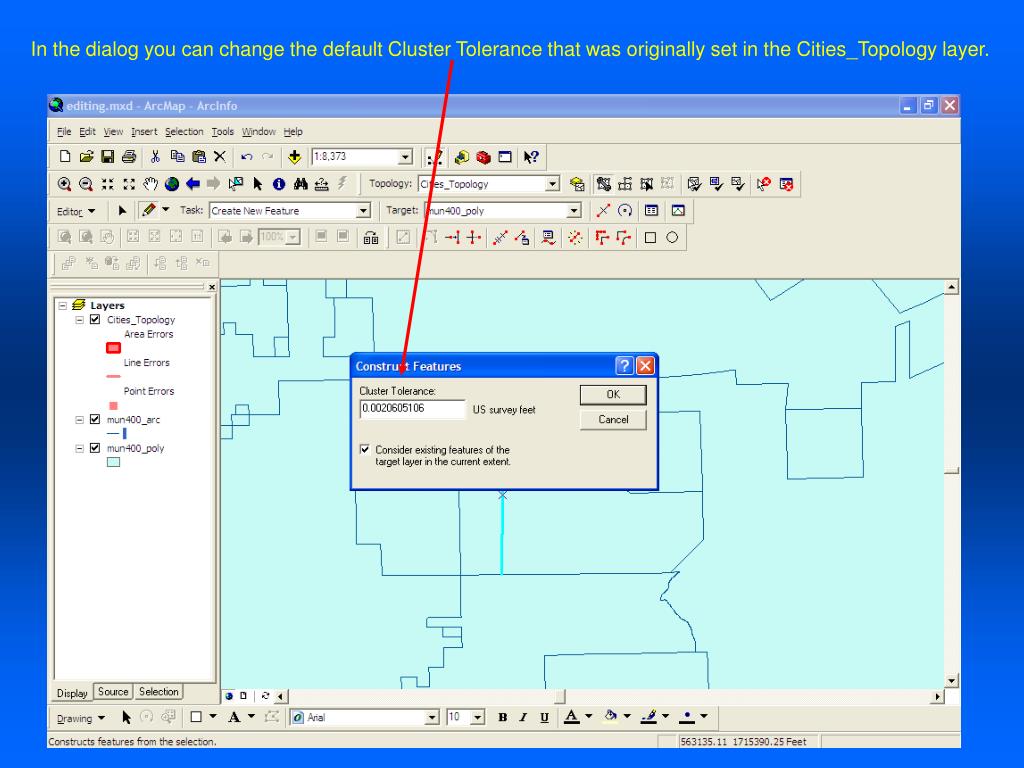Image resolution: width=1024 pixels, height=768 pixels.
Task: Click the Validate Topology in current extent icon
Action: [x=716, y=184]
